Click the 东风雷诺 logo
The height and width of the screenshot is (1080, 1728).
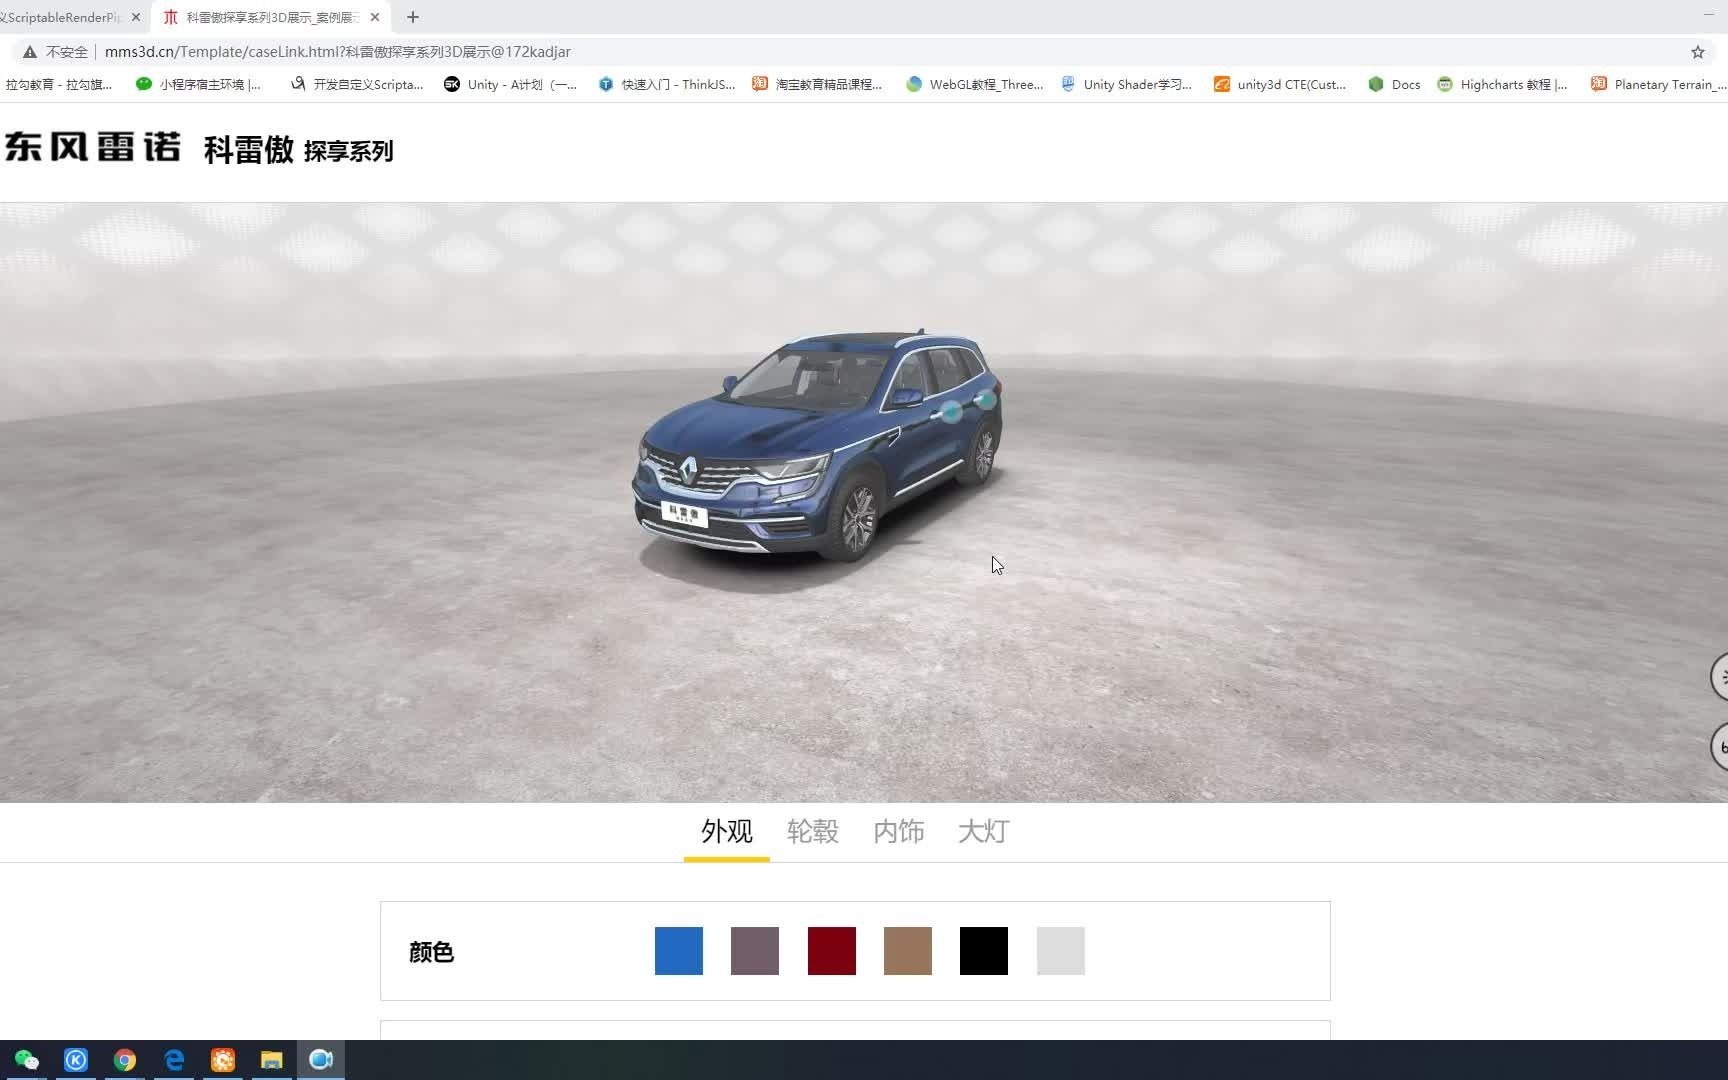coord(93,147)
